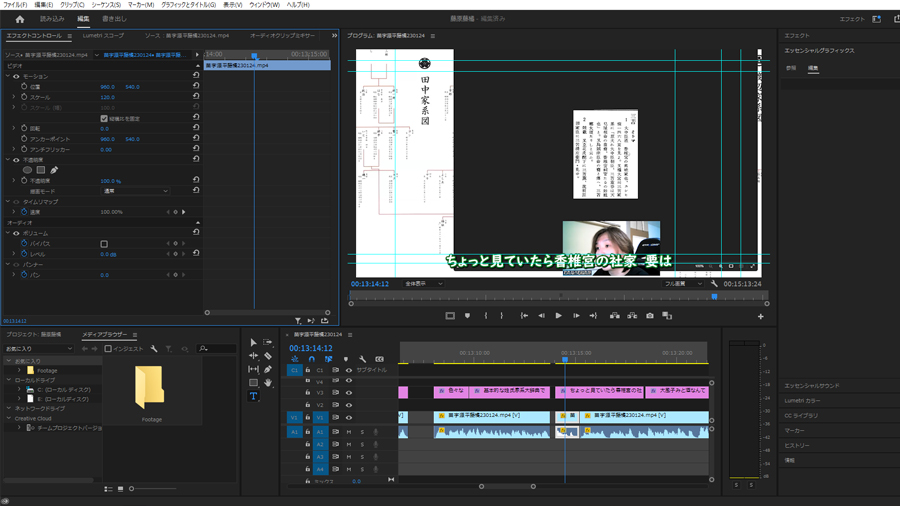Select the Rectangle tool
Viewport: 900px width, 506px height.
[253, 383]
